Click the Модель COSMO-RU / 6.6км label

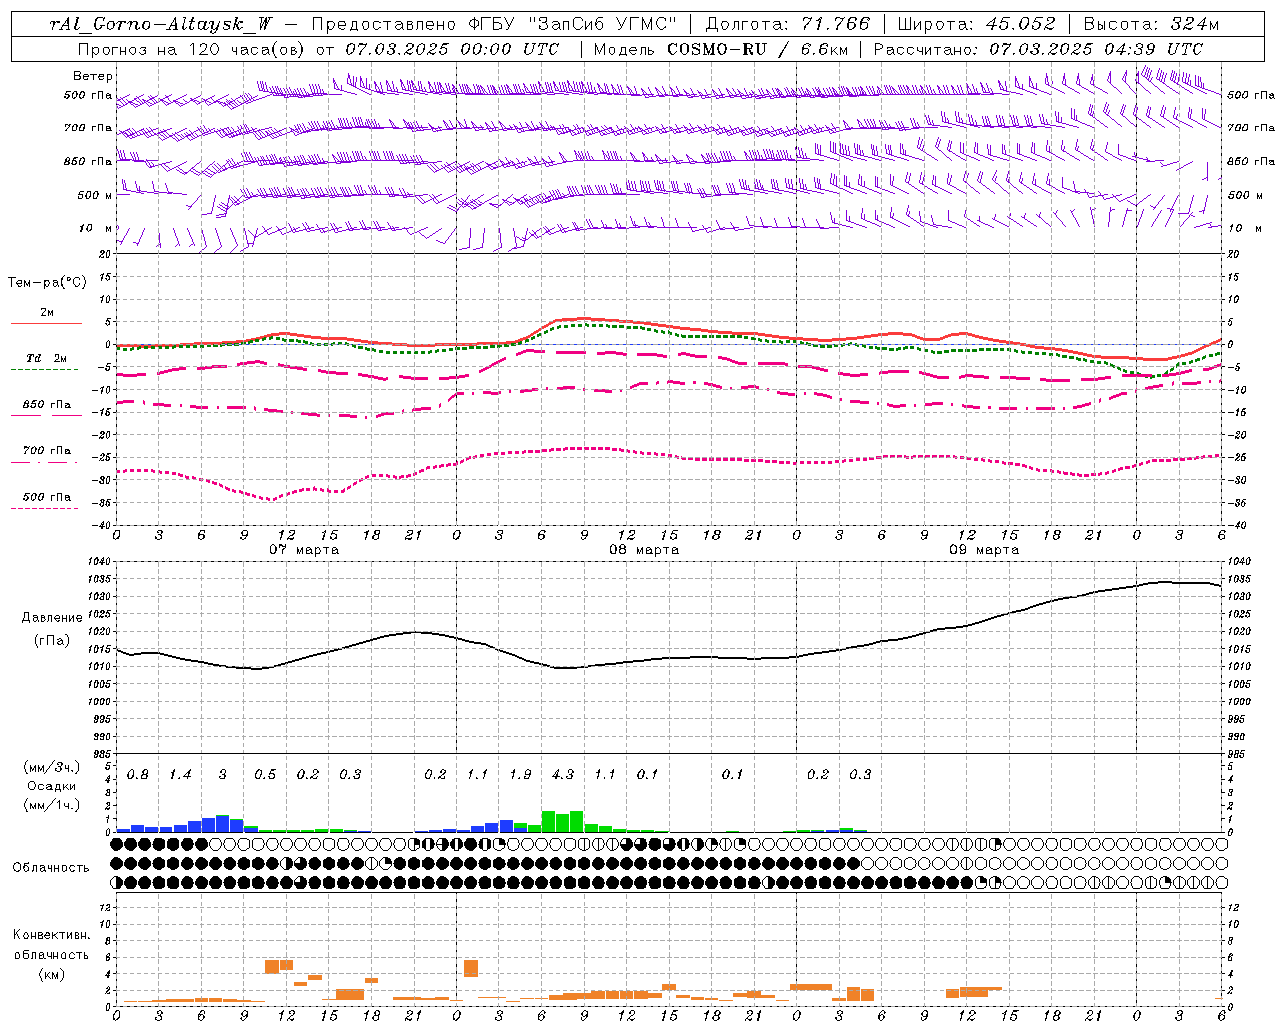719,49
